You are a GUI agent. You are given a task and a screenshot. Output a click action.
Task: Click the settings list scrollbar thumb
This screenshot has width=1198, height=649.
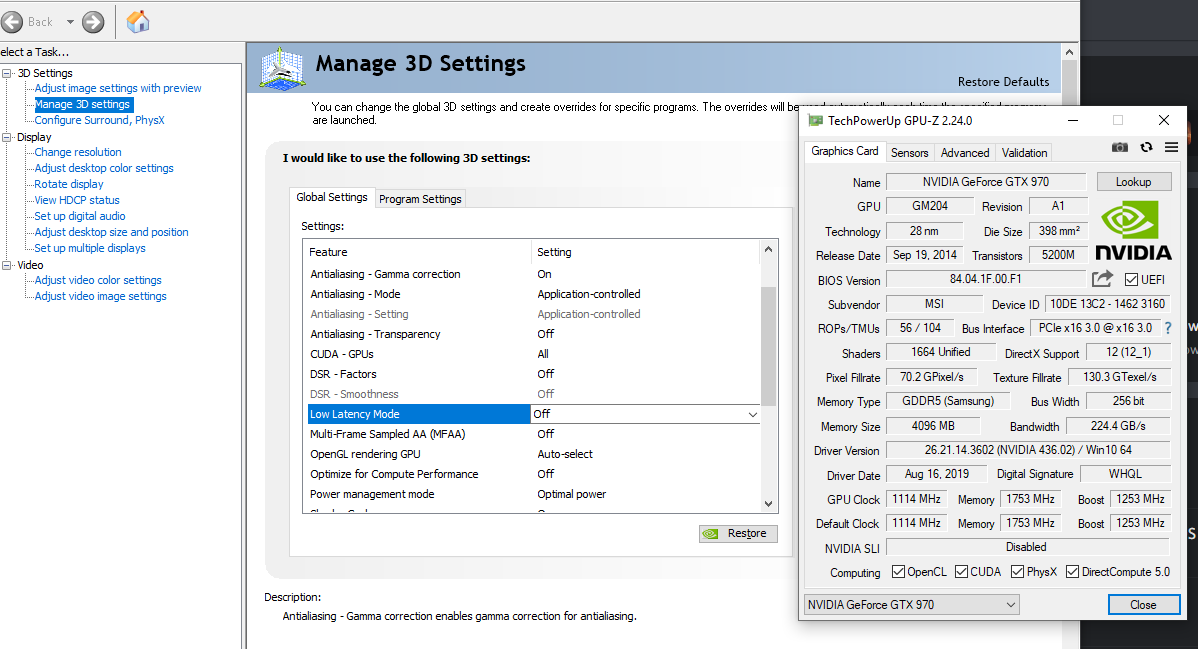click(769, 346)
